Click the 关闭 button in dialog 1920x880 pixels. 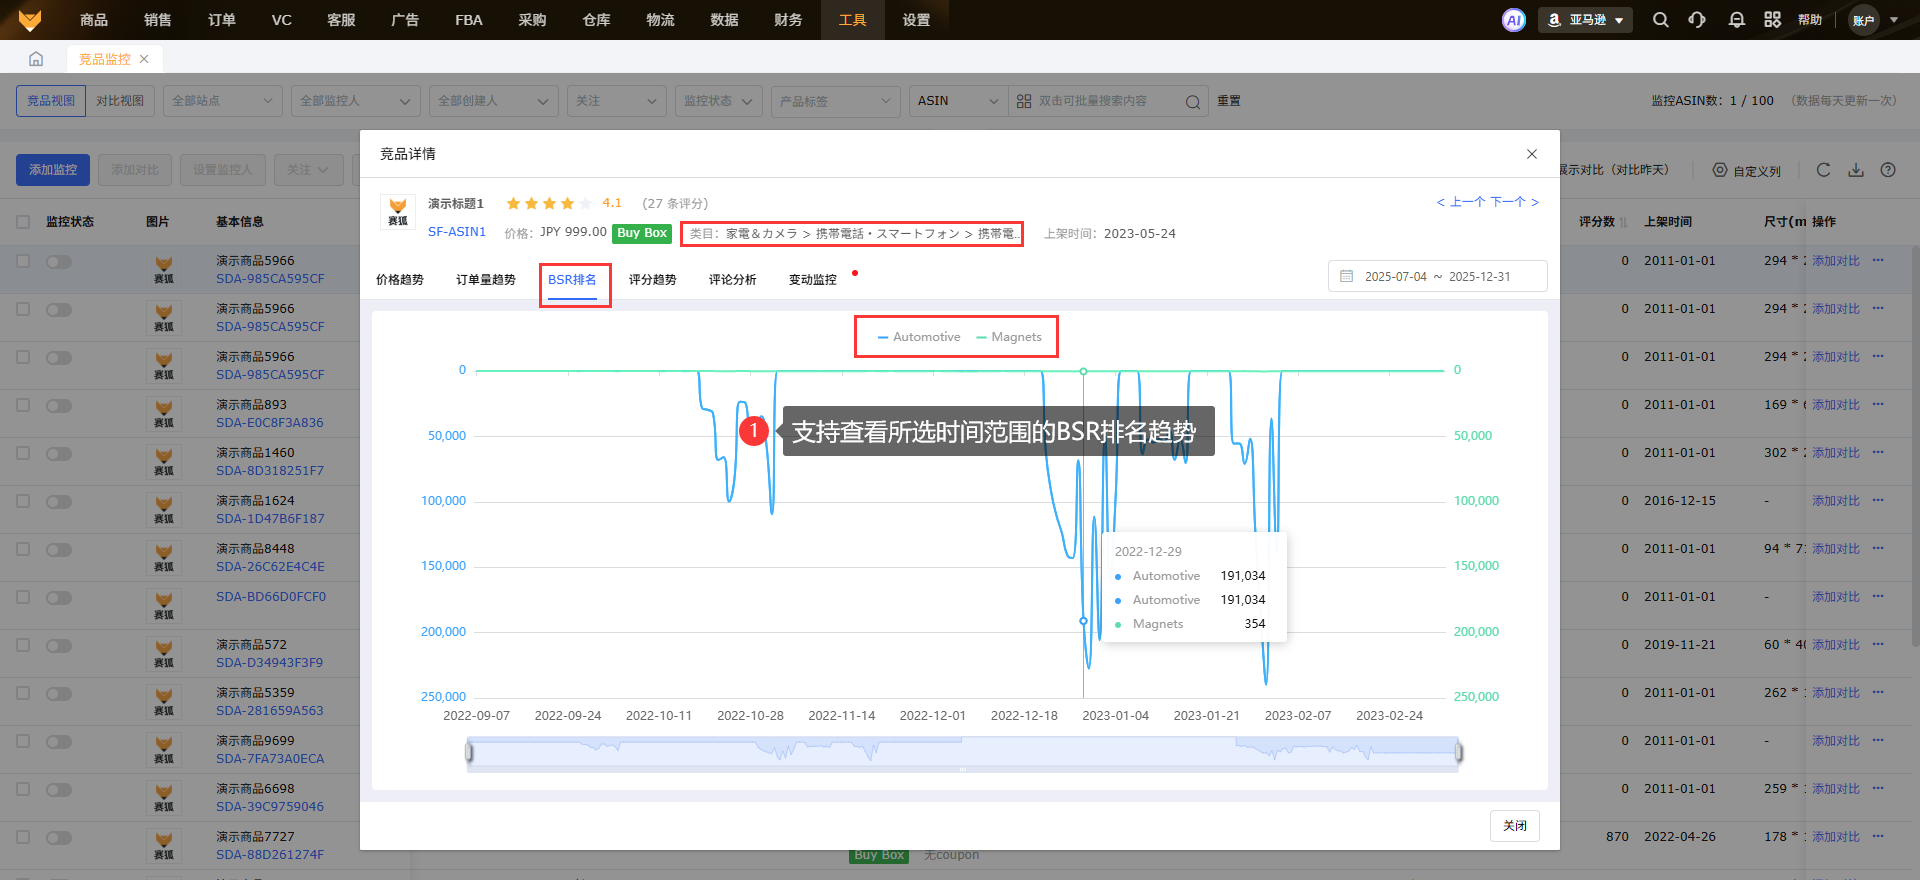[x=1515, y=826]
